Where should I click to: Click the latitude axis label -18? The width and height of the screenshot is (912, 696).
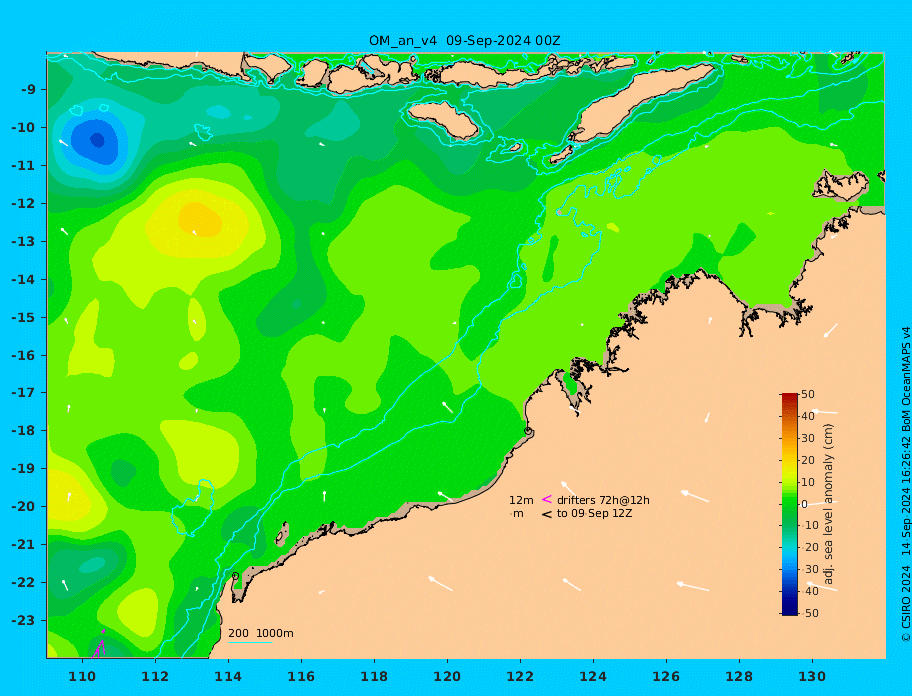pos(23,431)
